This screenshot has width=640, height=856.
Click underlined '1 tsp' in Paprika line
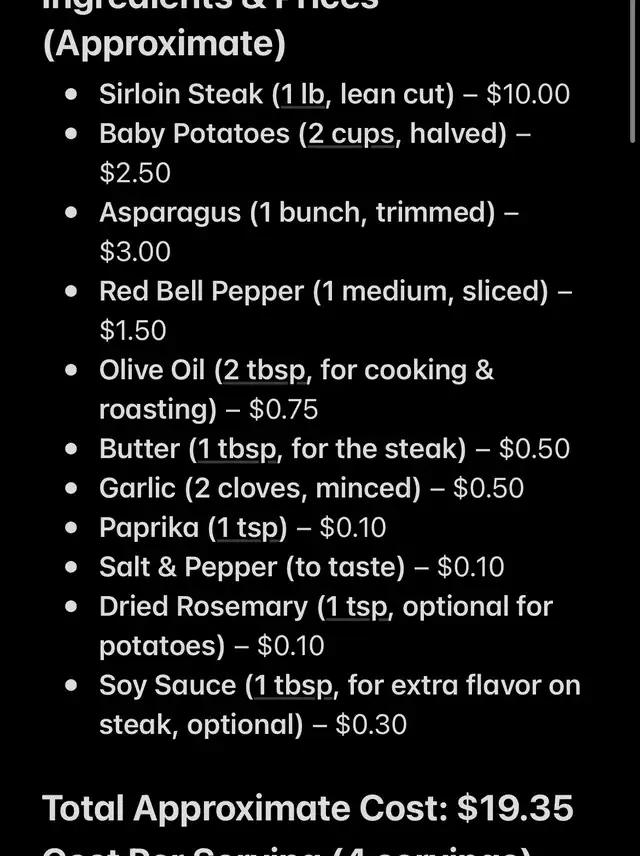(x=248, y=527)
